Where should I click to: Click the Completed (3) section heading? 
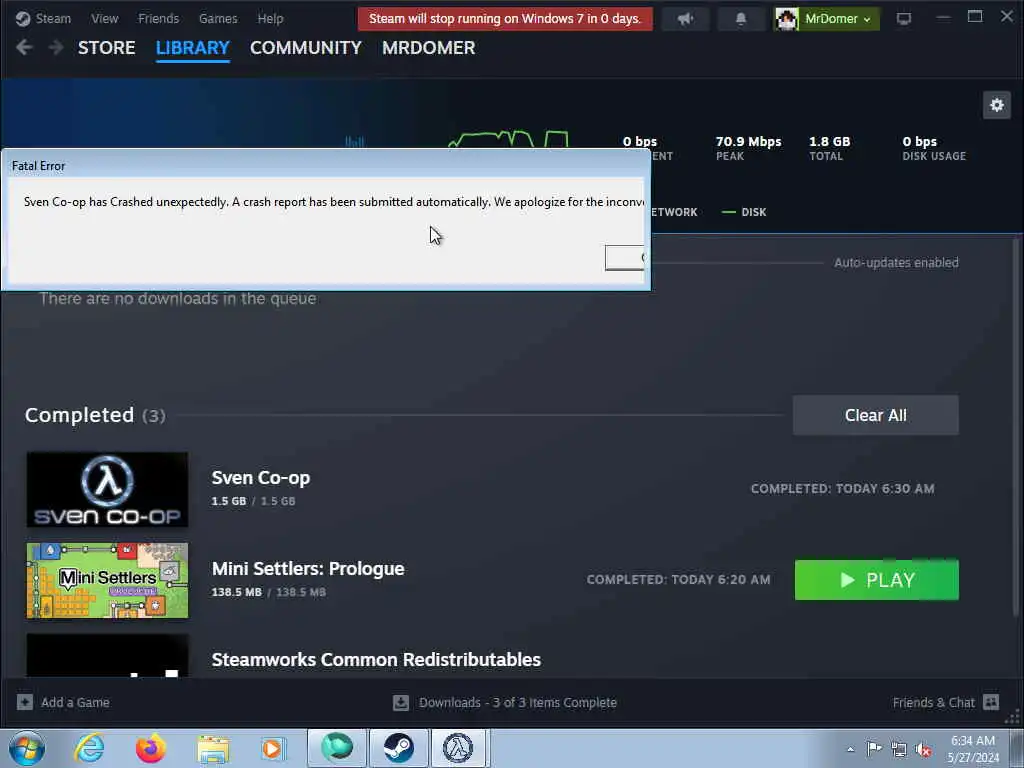pyautogui.click(x=95, y=415)
